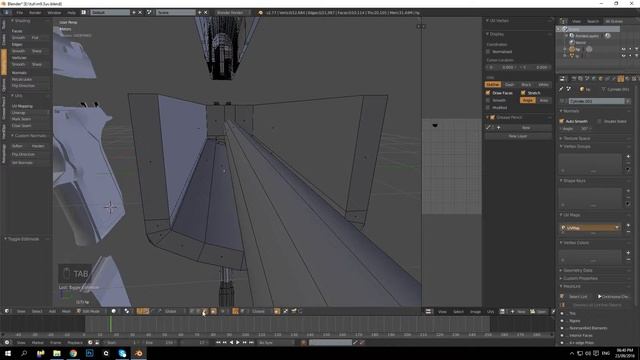Click the viewport shading sphere icon
Viewport: 640px width, 360px height.
pos(114,311)
